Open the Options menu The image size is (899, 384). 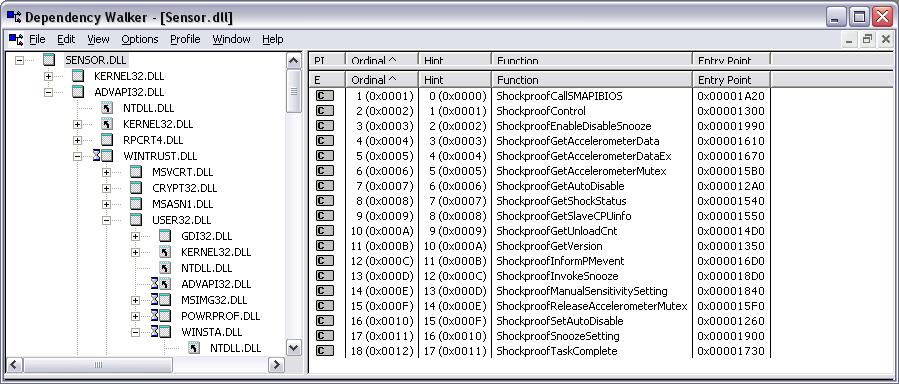[x=140, y=39]
